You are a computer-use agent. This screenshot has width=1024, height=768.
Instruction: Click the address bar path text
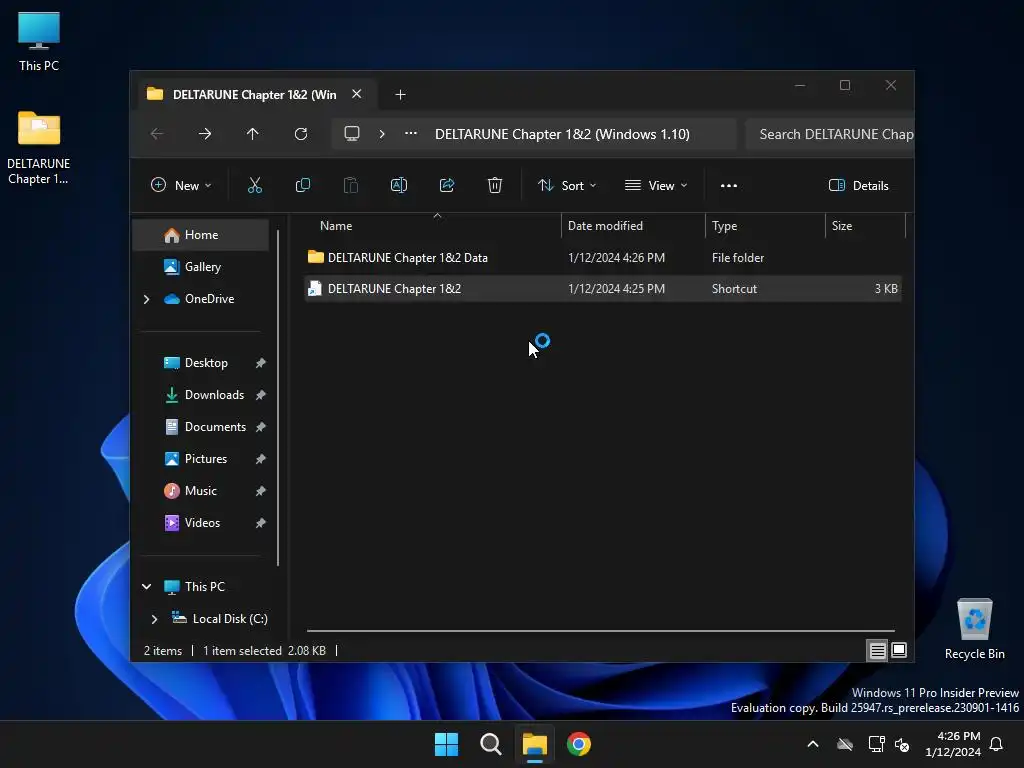tap(562, 134)
